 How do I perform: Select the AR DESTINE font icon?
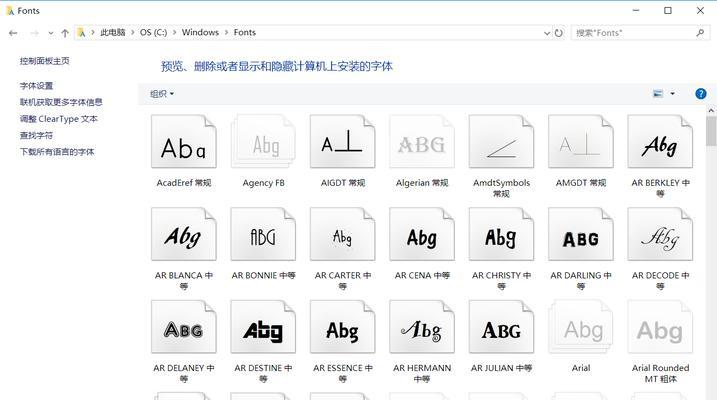click(x=263, y=327)
